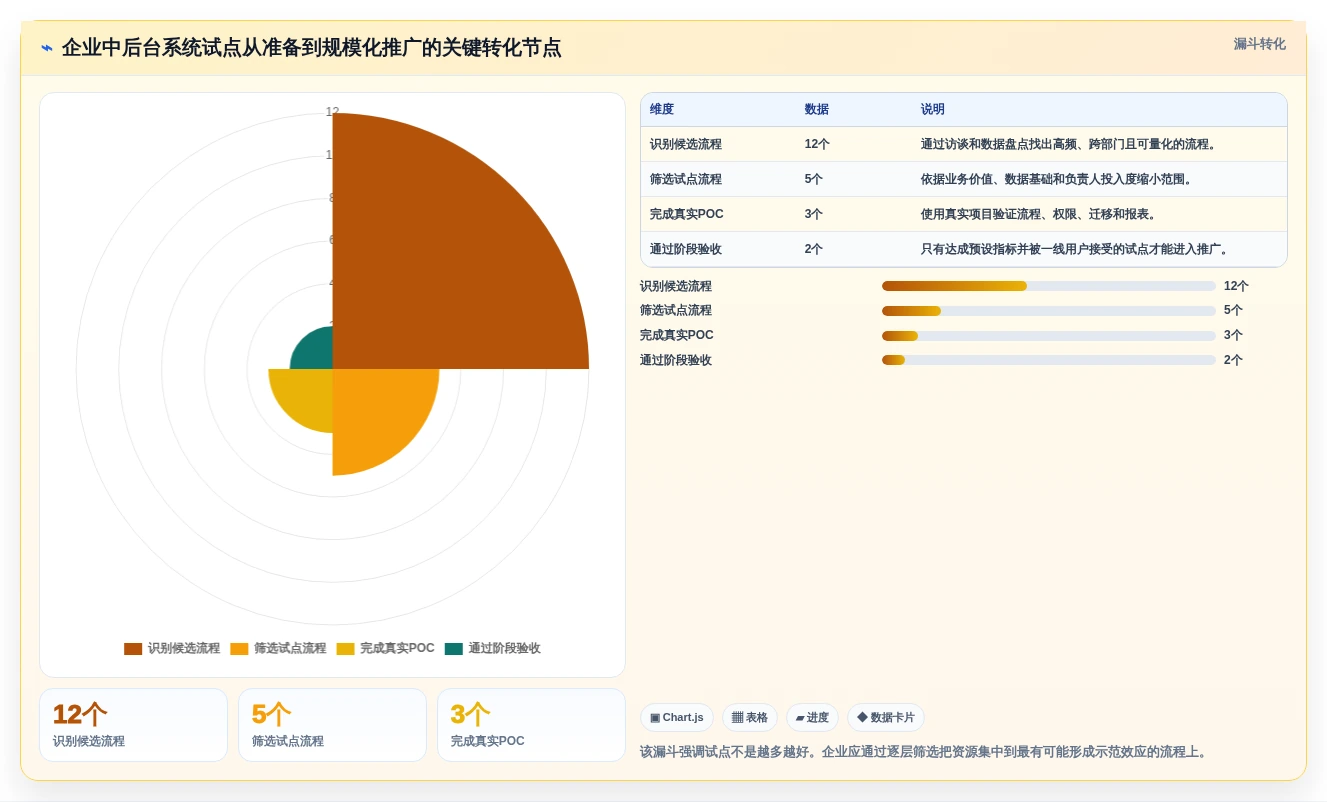Click the 识别候选流程 legend label
The height and width of the screenshot is (802, 1327).
tap(184, 649)
